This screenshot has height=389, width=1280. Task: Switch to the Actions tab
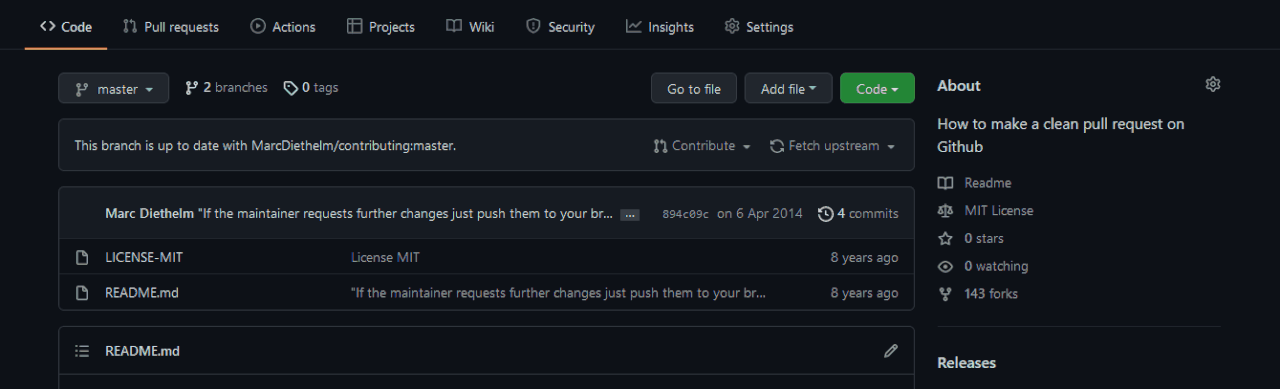pyautogui.click(x=283, y=27)
